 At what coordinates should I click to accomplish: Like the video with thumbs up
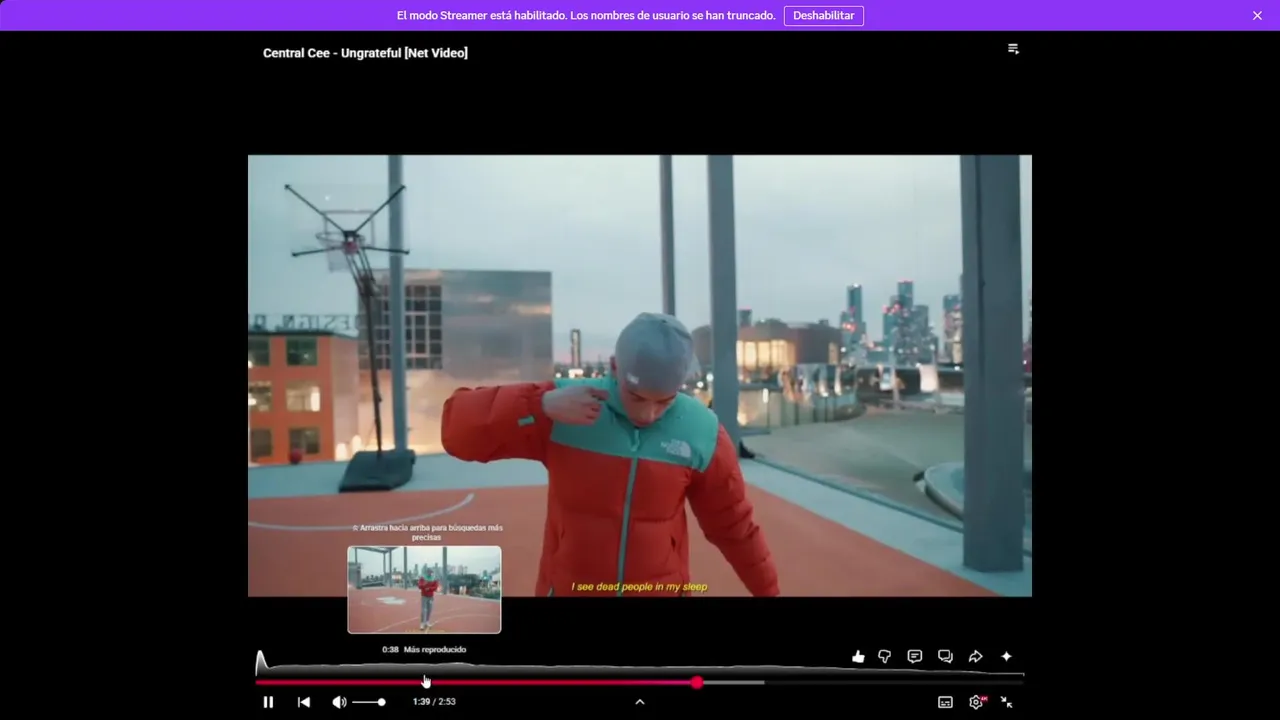pos(858,657)
